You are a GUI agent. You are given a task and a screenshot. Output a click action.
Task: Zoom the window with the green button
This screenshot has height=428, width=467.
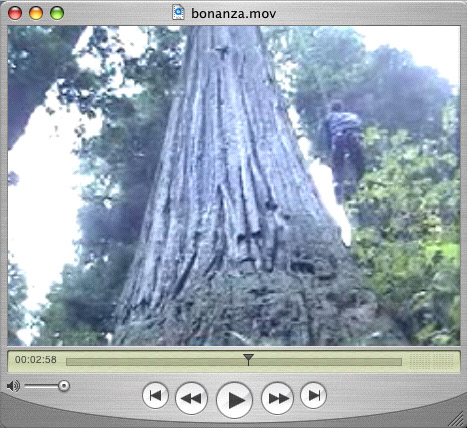(57, 13)
